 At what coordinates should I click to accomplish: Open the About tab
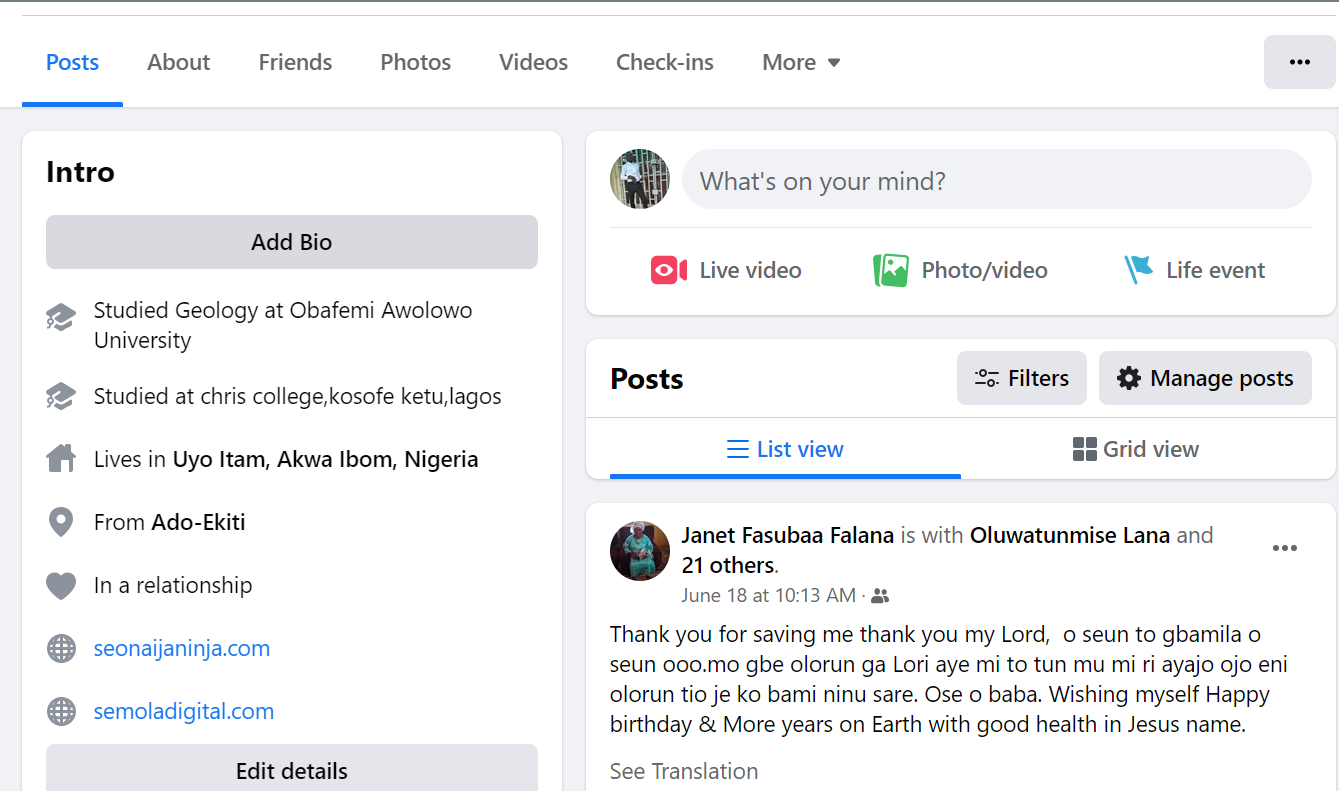[x=178, y=62]
